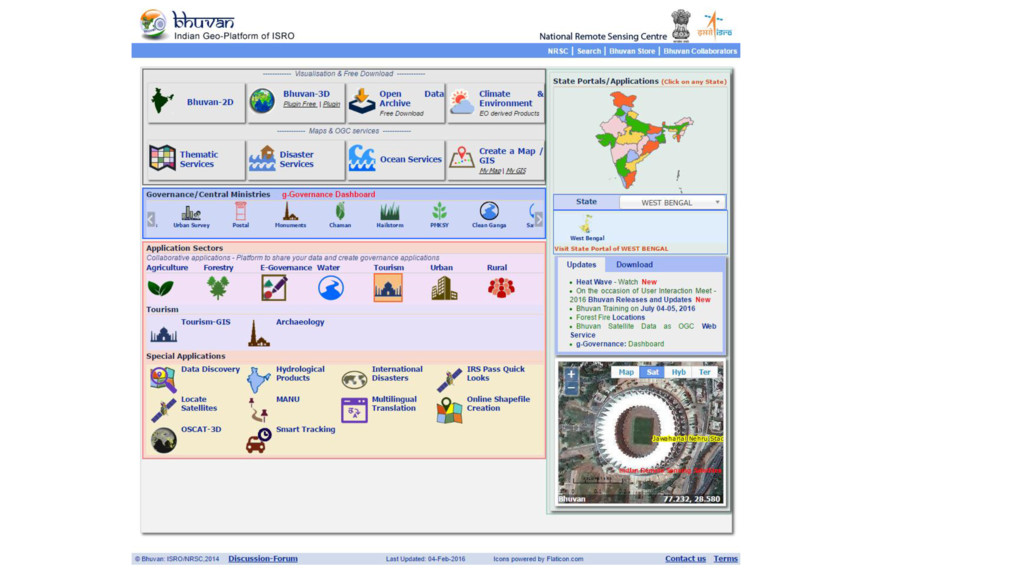Click the Bhuvan logo

217,25
